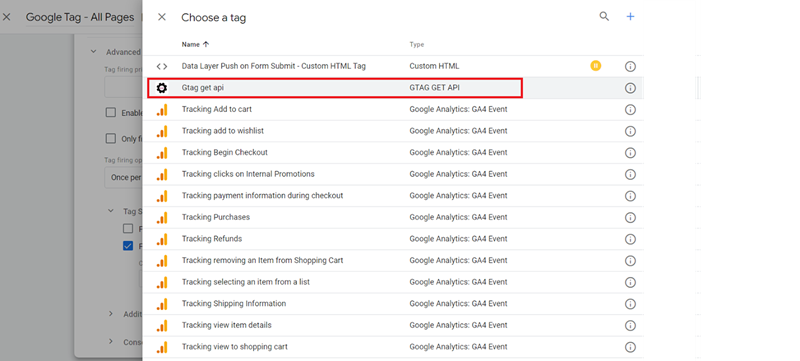Sort the tag list by Type column
The image size is (800, 361).
point(417,45)
